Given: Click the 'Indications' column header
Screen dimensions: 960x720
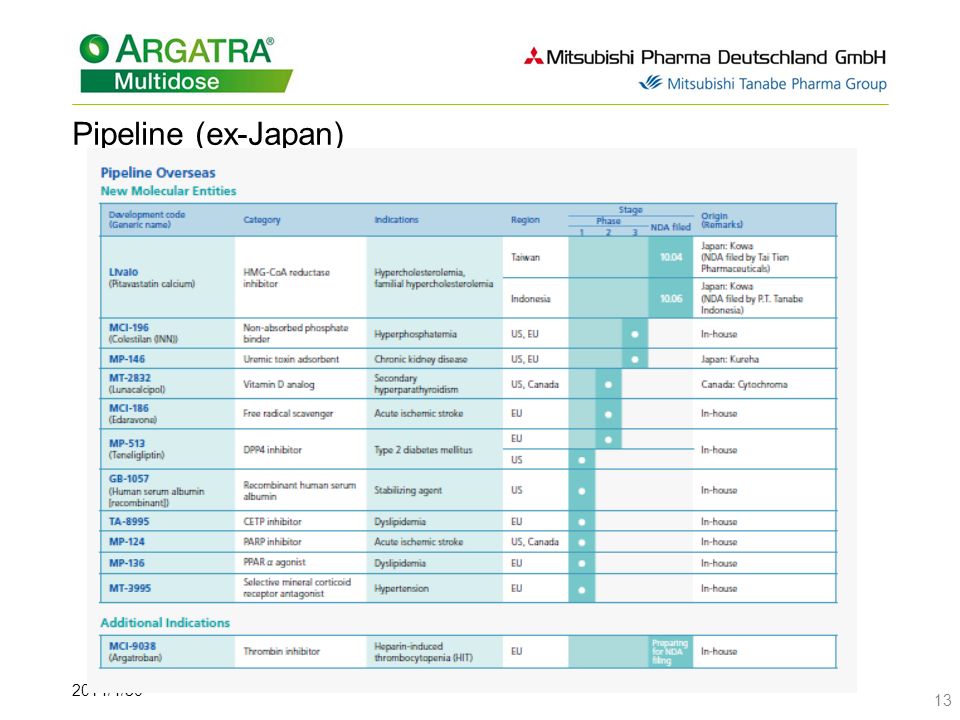Looking at the screenshot, I should coord(396,220).
